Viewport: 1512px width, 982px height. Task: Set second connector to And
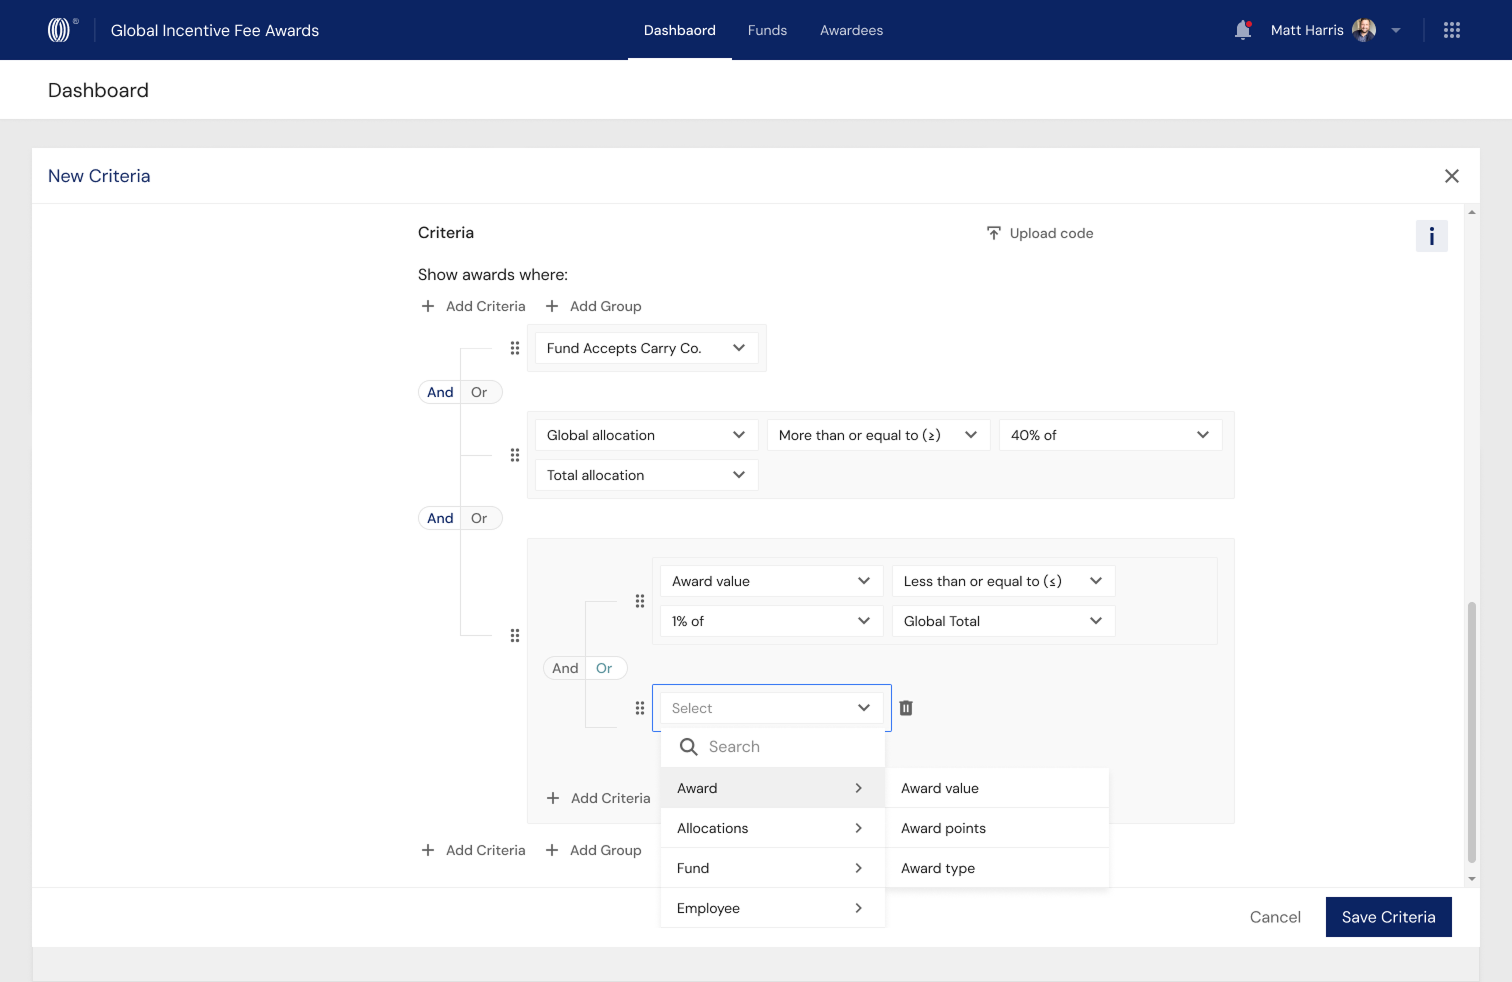(440, 518)
